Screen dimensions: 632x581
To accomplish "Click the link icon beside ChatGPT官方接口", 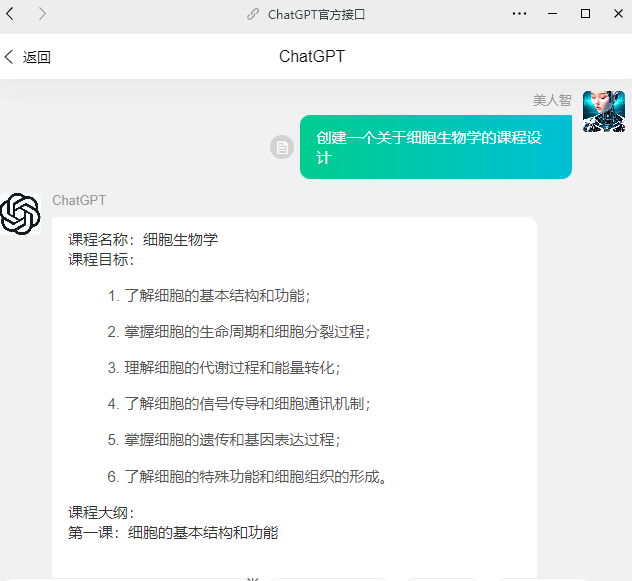I will 253,14.
